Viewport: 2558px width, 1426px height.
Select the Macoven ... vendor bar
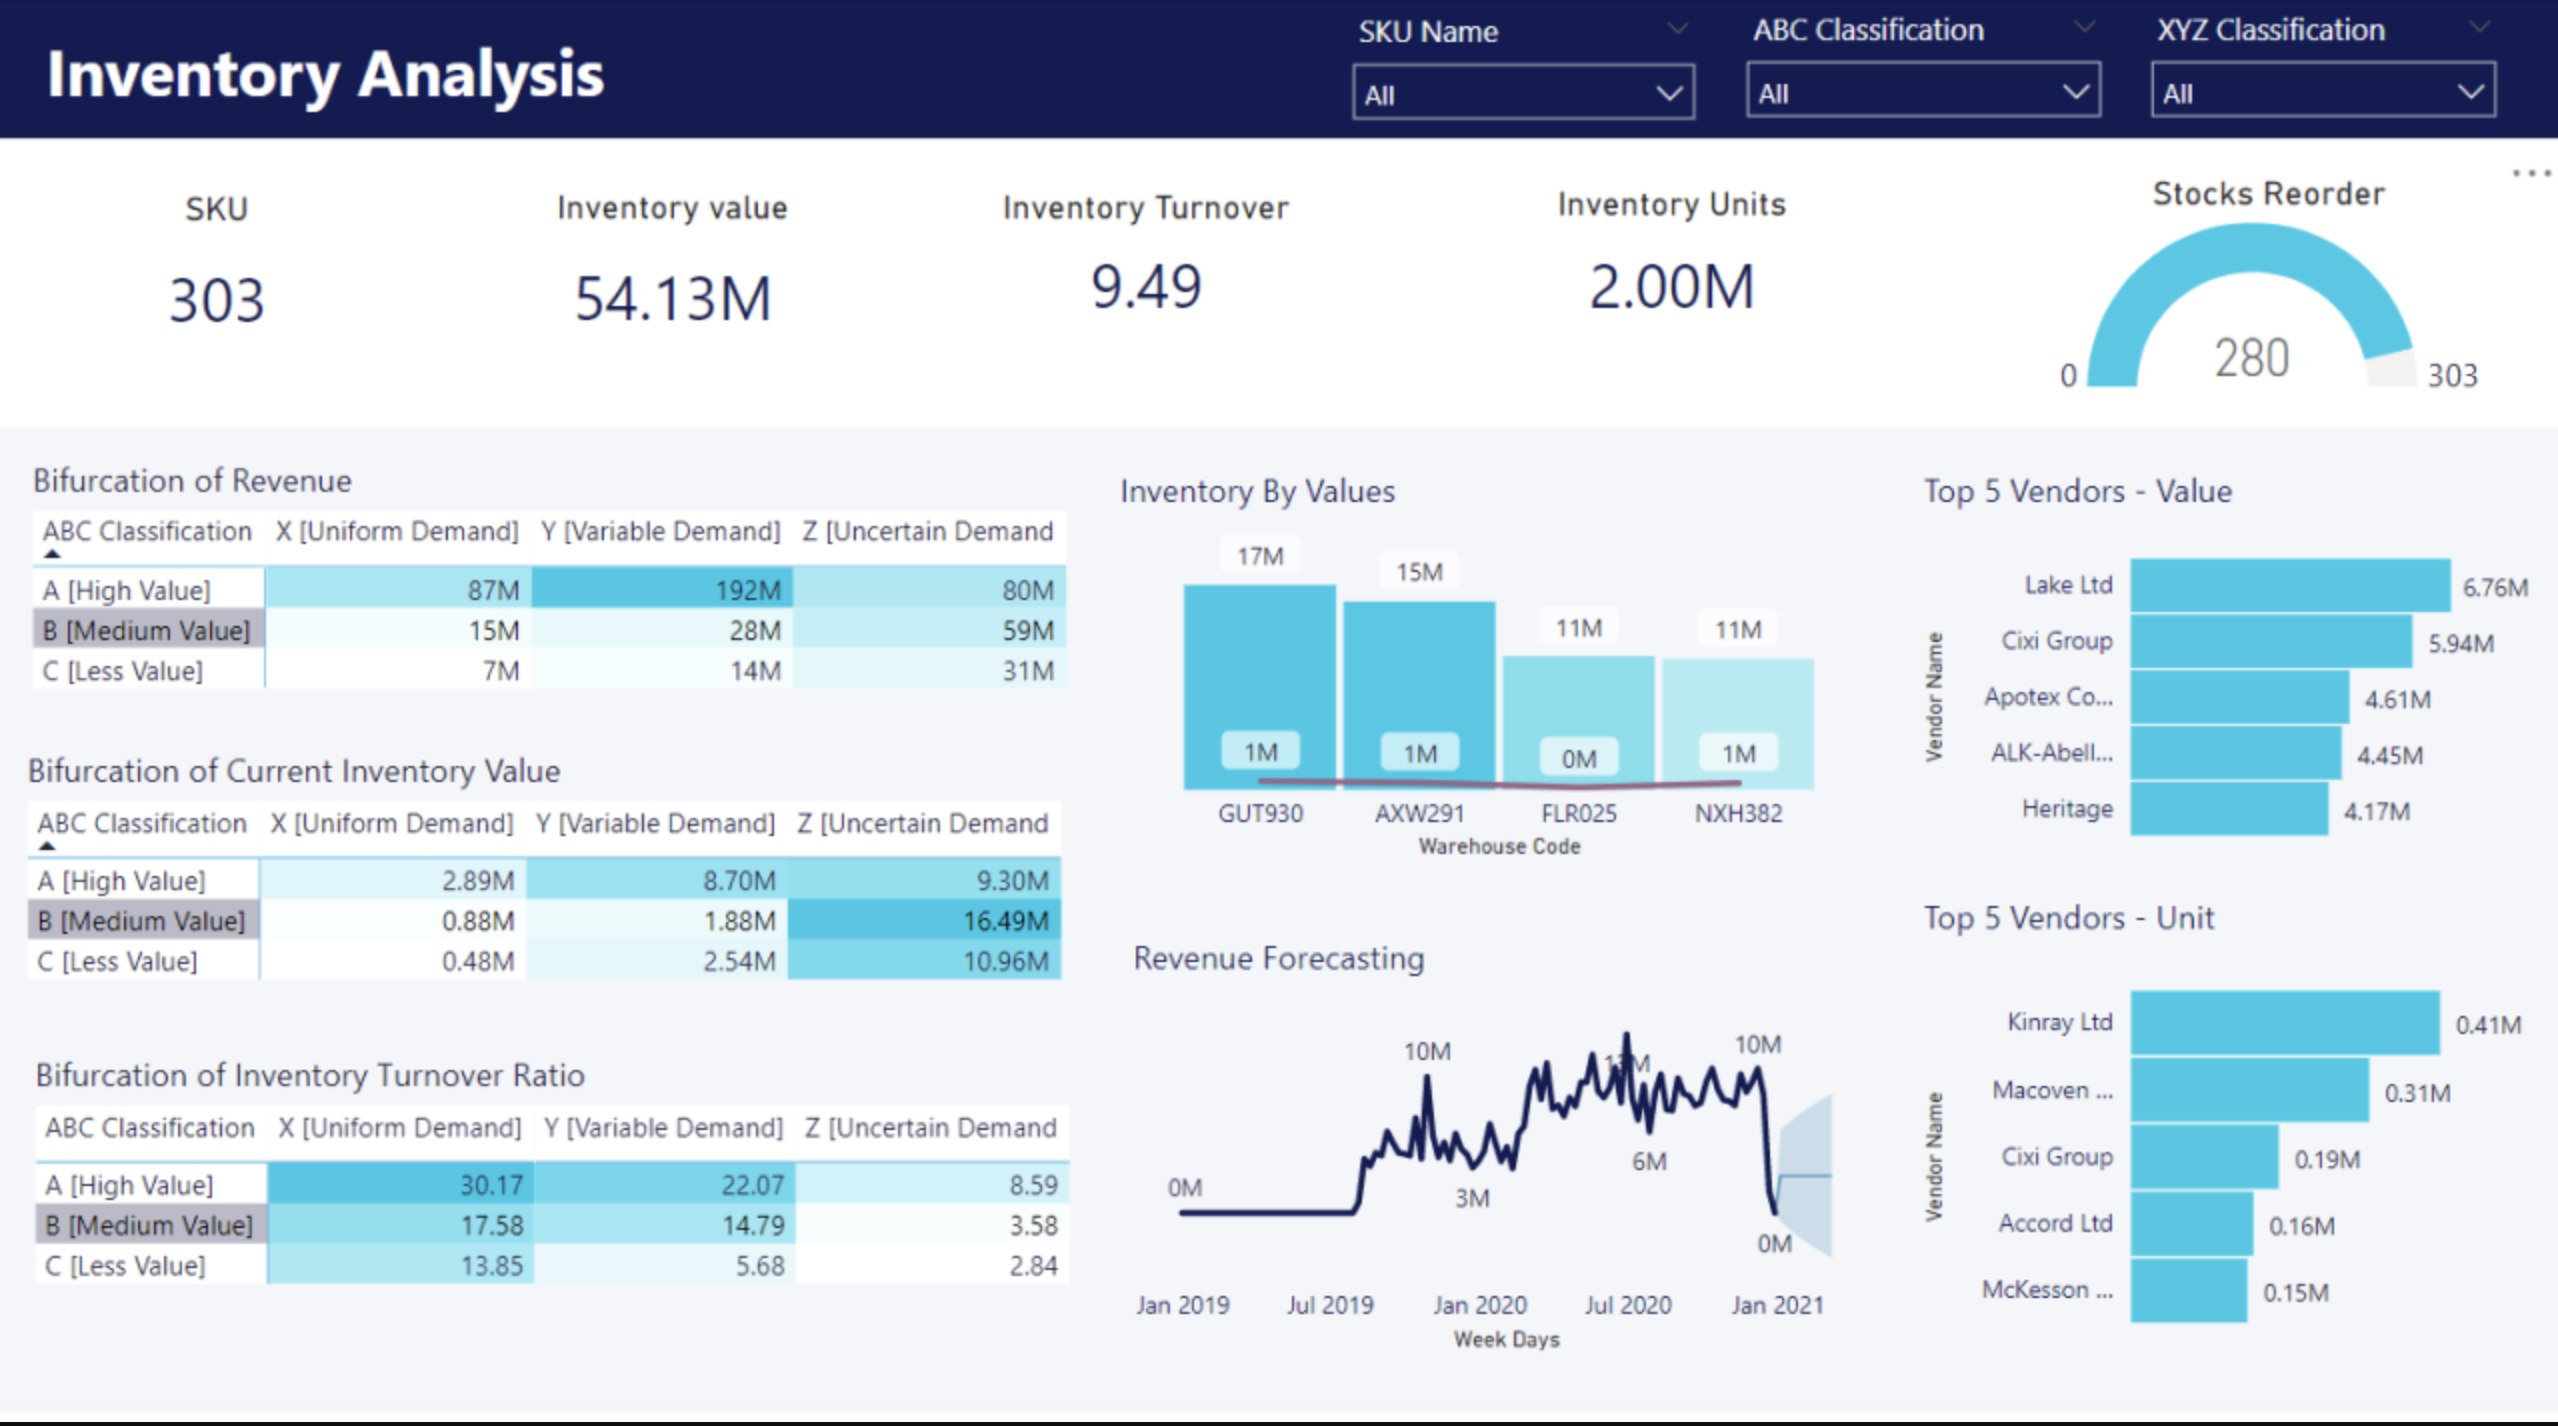click(x=2249, y=1089)
